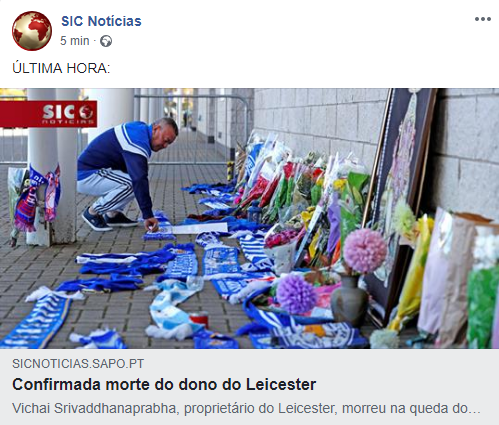Viewport: 499px width, 425px height.
Task: Click description starting with Vichai Srivaddhanaprabha
Action: (246, 408)
